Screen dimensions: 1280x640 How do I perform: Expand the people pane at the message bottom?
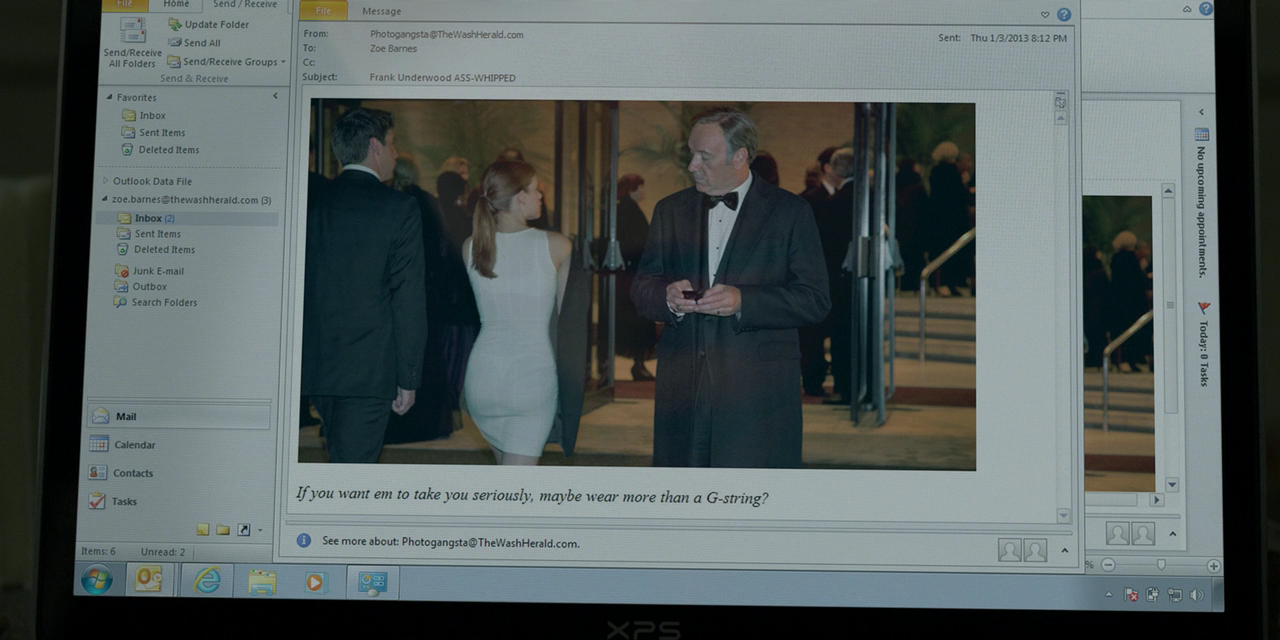[x=1065, y=550]
